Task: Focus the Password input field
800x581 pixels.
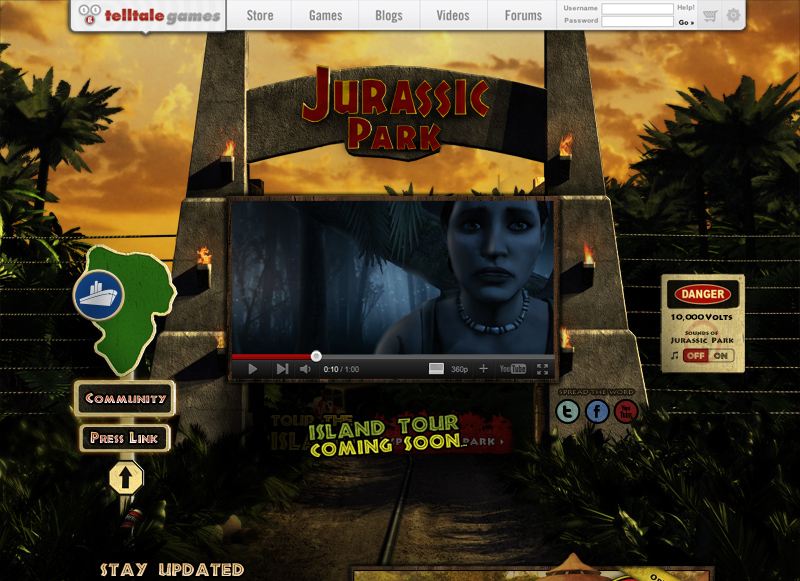Action: (x=637, y=21)
